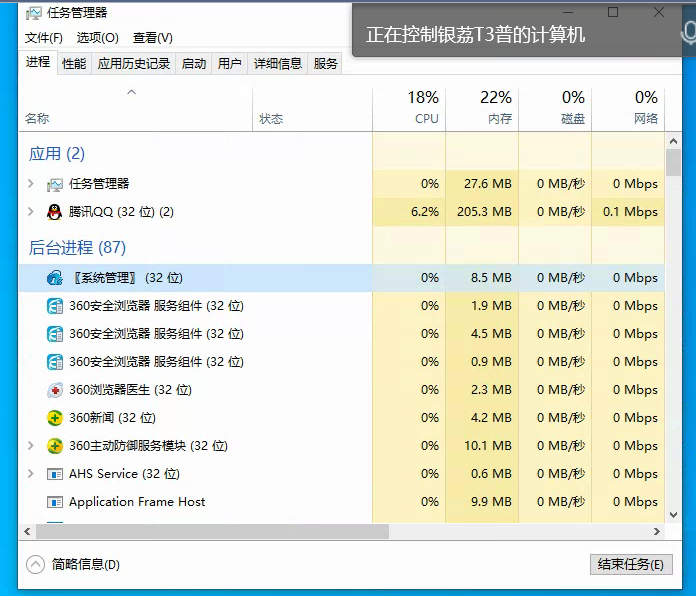Select the 360新闻 (32 位) row name
The image size is (696, 596).
pos(112,418)
